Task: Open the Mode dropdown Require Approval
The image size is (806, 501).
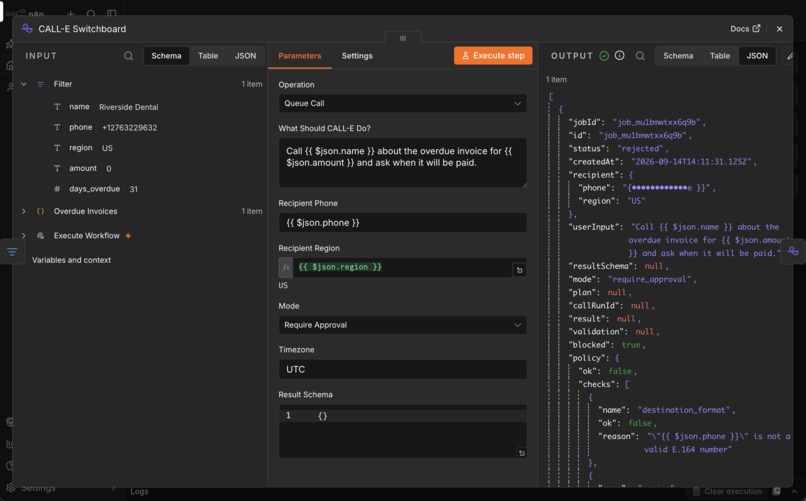Action: 402,325
